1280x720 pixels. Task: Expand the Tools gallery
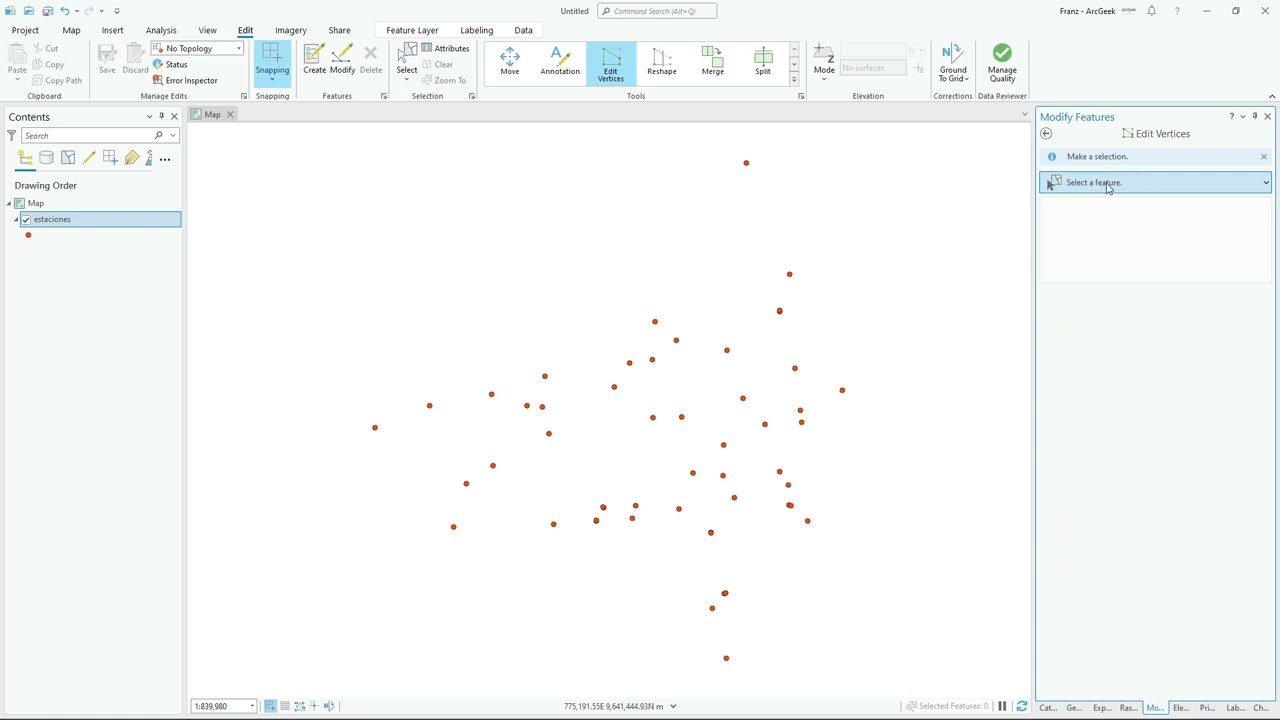pyautogui.click(x=794, y=79)
